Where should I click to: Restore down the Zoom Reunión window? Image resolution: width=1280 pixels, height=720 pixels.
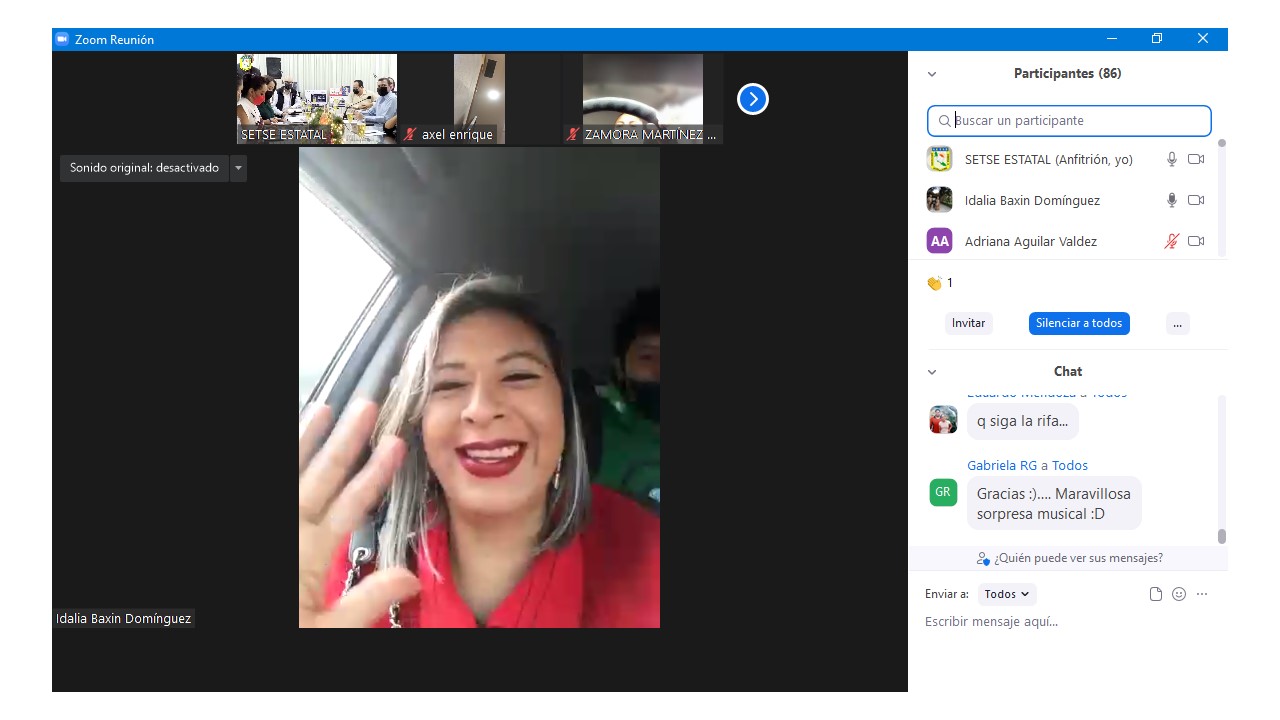click(x=1157, y=39)
